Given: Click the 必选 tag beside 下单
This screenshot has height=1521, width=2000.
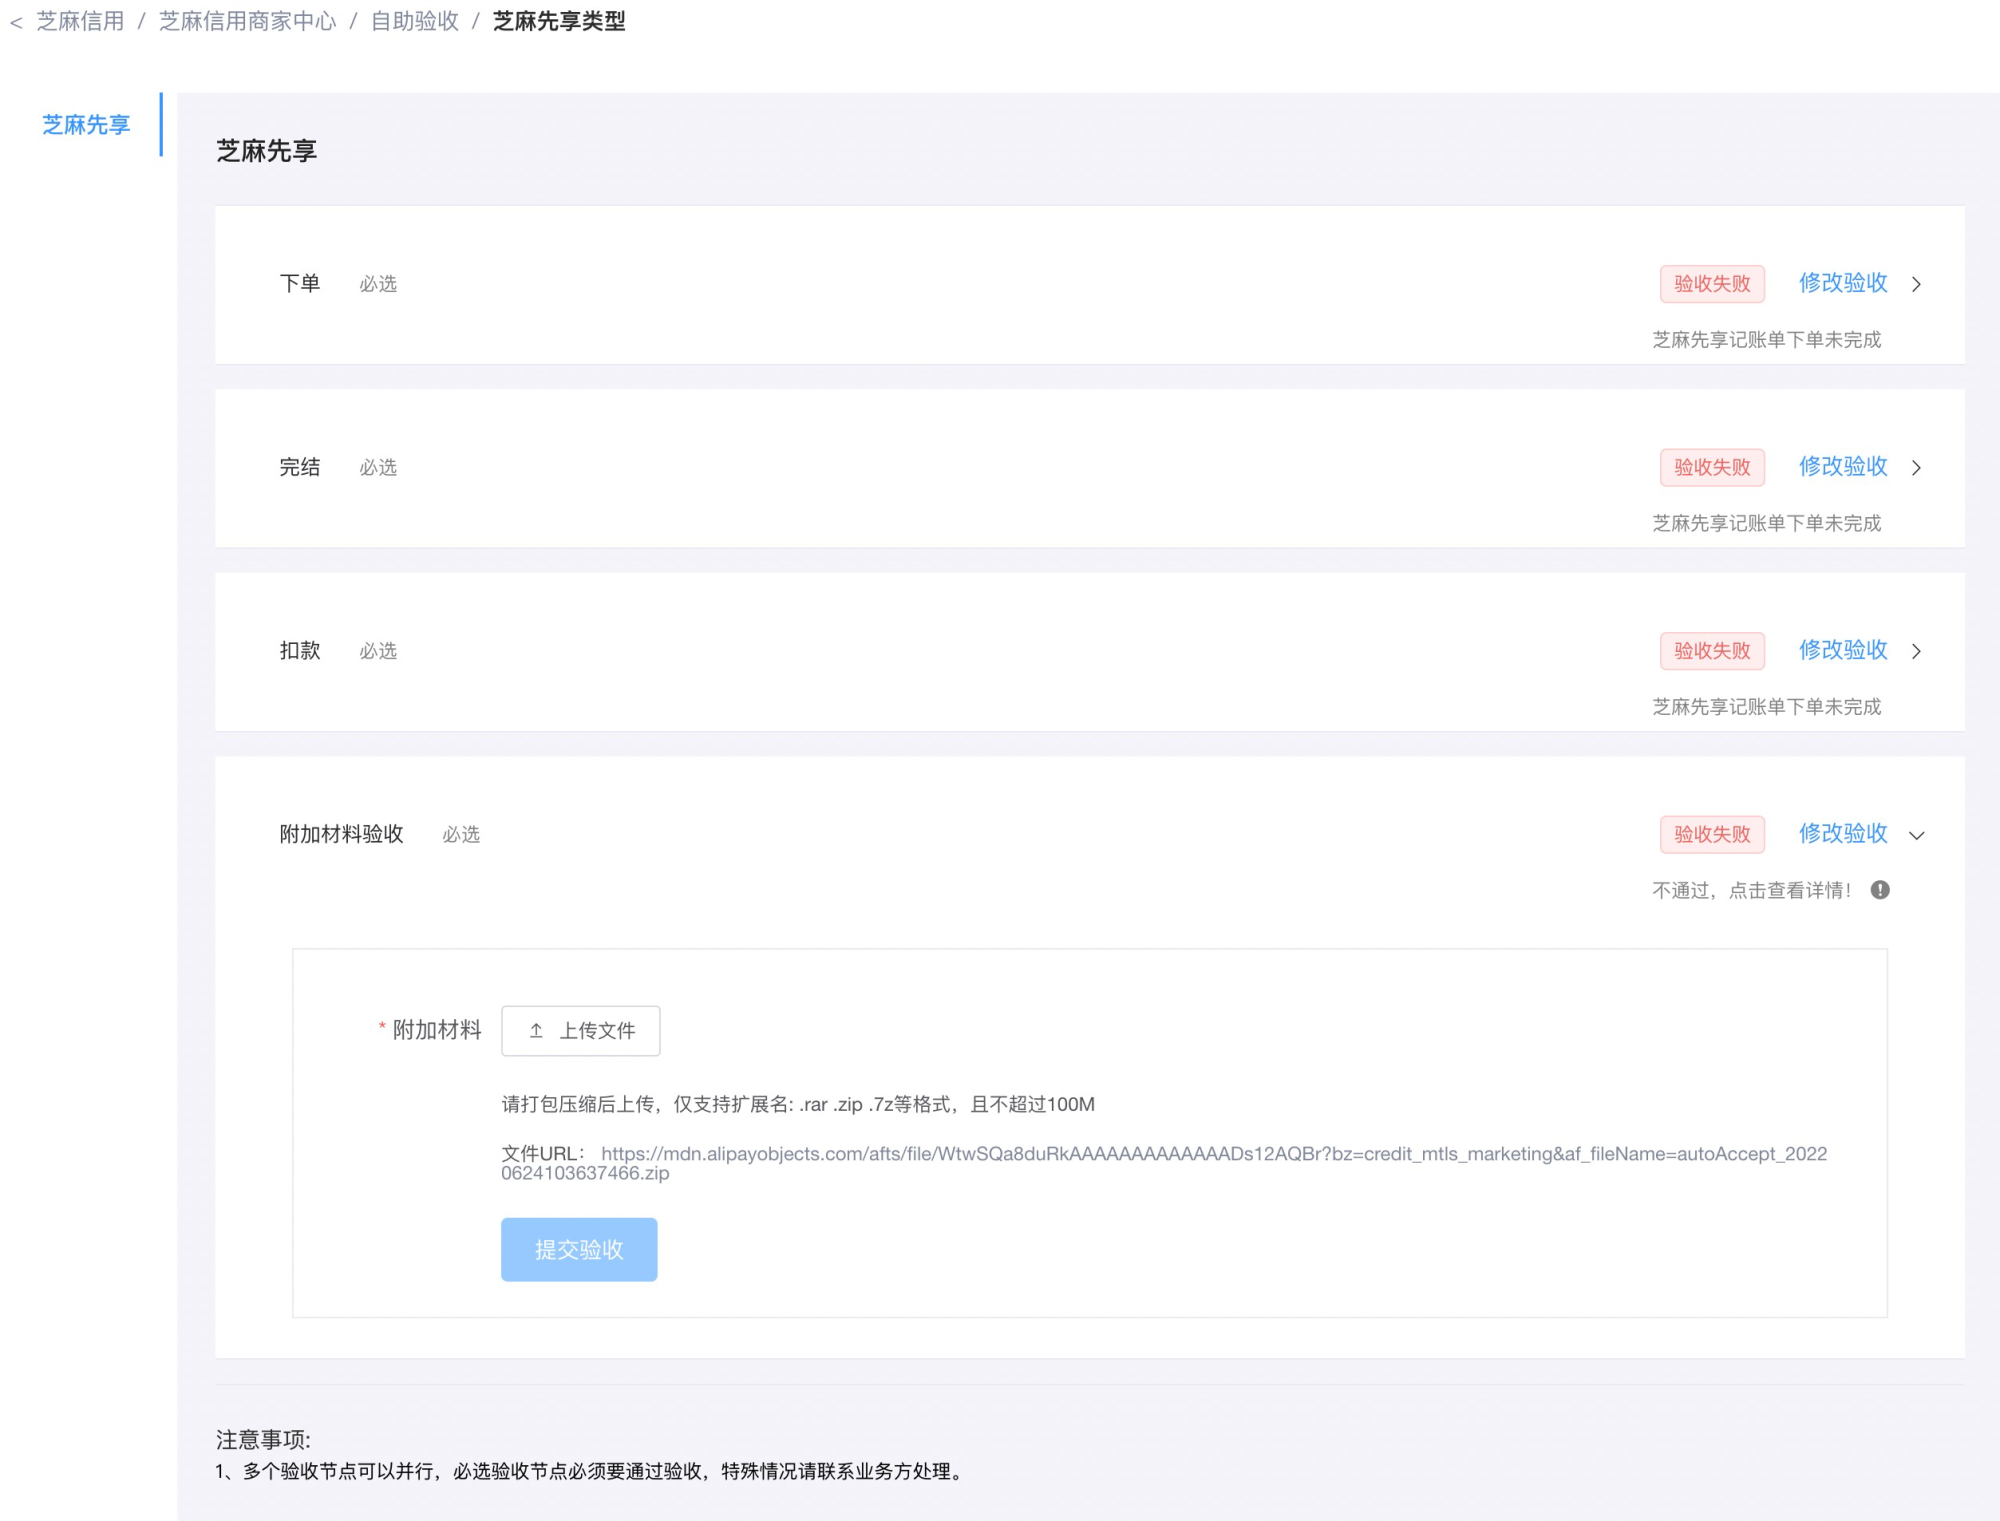Looking at the screenshot, I should pos(378,284).
